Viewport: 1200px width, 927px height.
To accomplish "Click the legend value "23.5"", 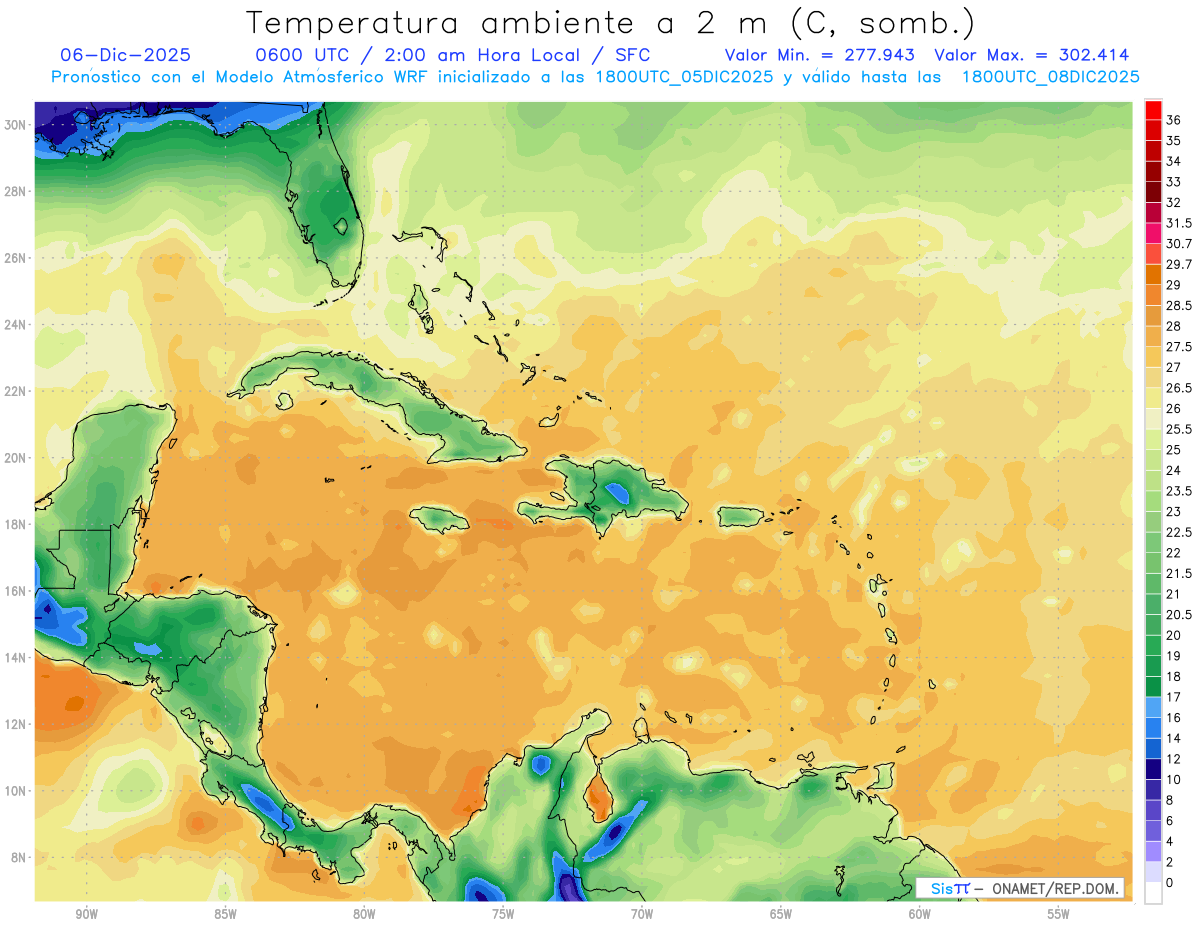I will tap(1179, 491).
